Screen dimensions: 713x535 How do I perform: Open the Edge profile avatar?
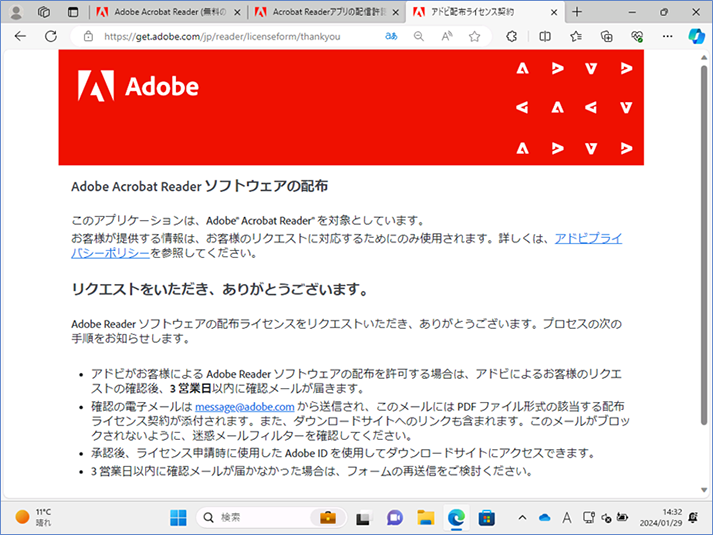coord(16,12)
